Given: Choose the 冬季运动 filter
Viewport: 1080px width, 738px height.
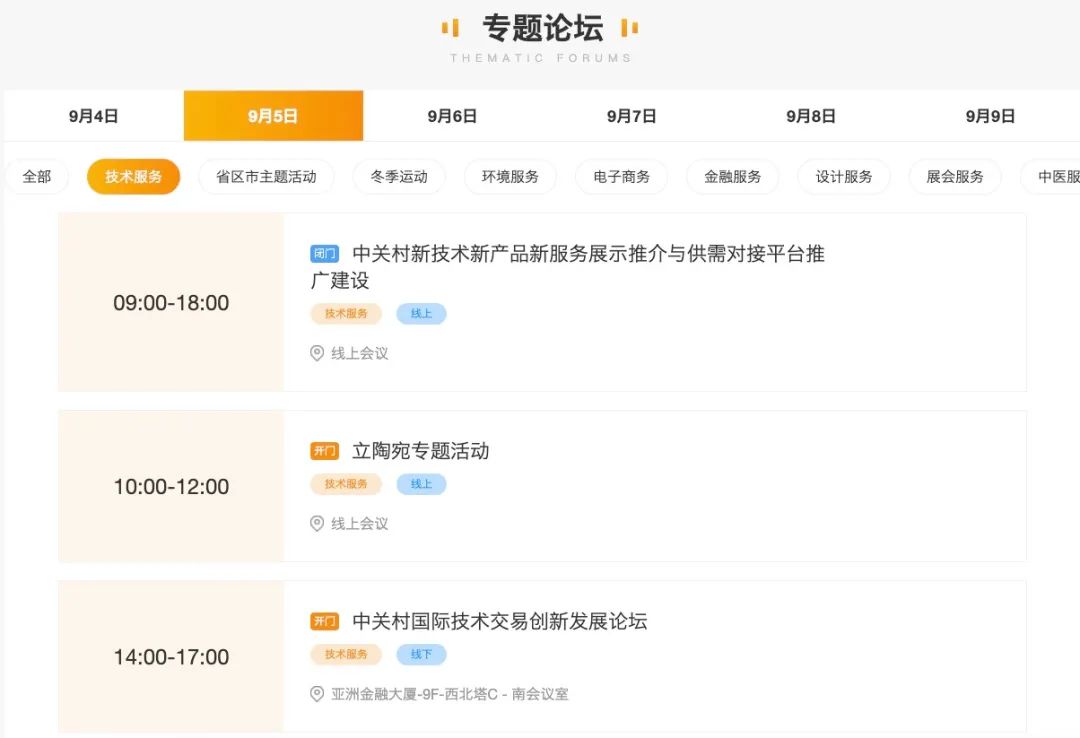Looking at the screenshot, I should (x=399, y=176).
